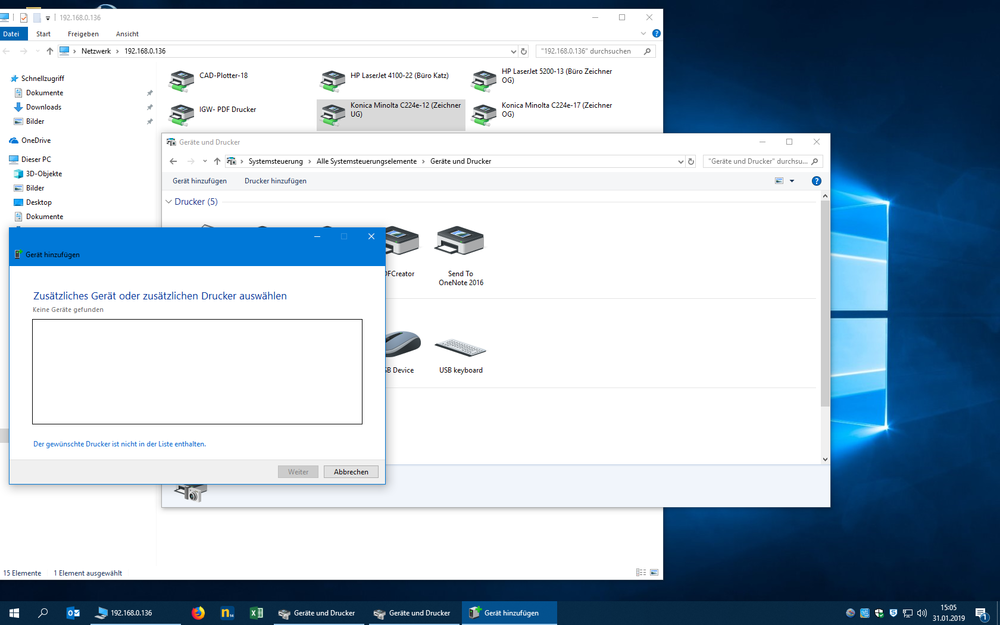1000x625 pixels.
Task: Click 'Der gewünschte Drucker ist nicht' link
Action: [x=120, y=443]
